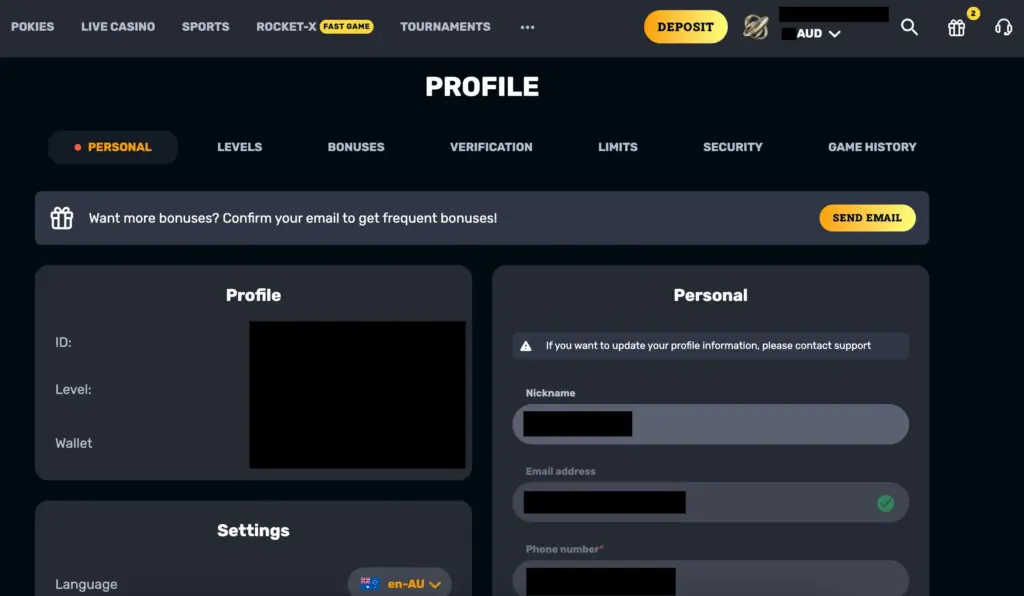The width and height of the screenshot is (1024, 596).
Task: Open the search magnifier icon
Action: [x=909, y=27]
